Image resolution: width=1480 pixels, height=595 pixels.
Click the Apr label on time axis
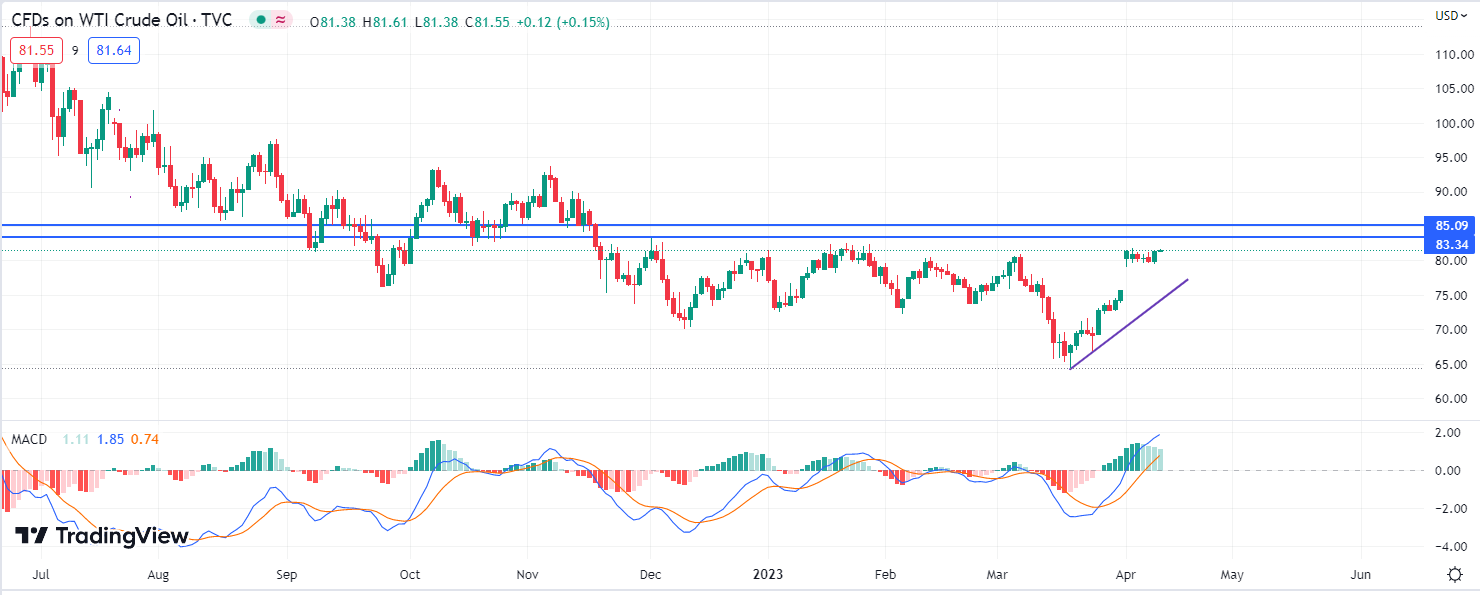point(1125,575)
